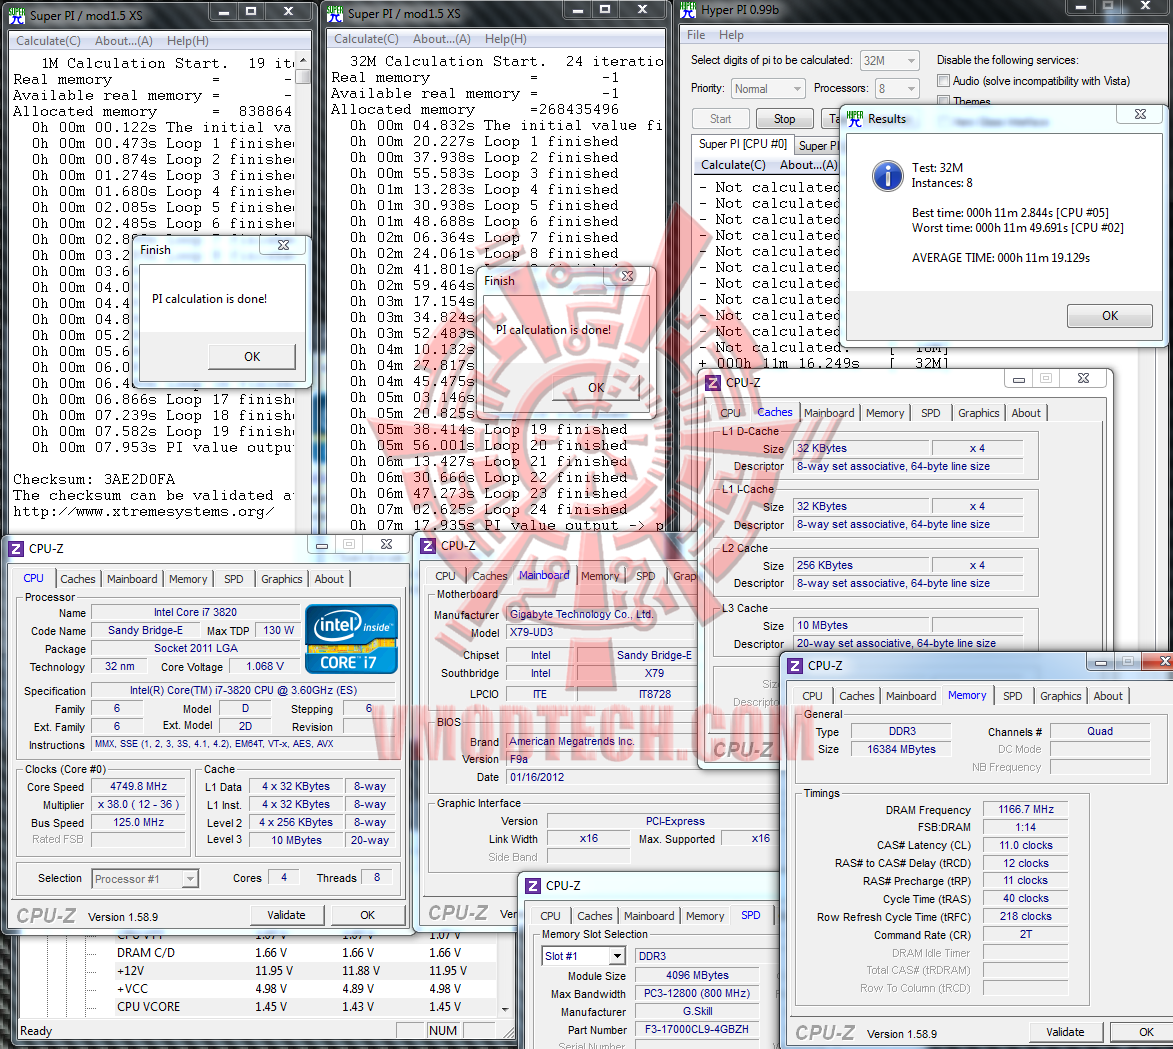Open the Help menu in Hyper PI
This screenshot has height=1049, width=1173.
(731, 34)
